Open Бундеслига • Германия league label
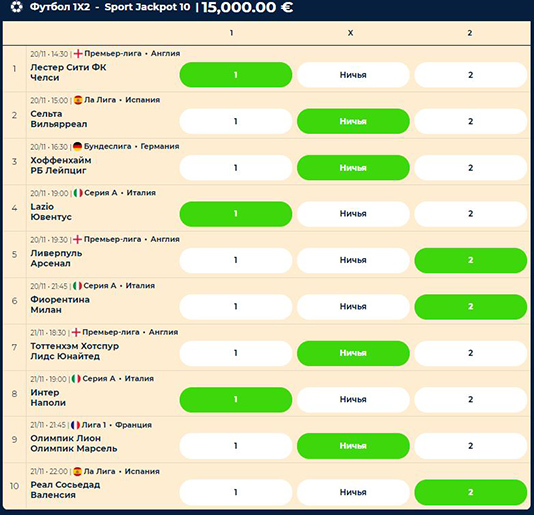 (x=131, y=146)
